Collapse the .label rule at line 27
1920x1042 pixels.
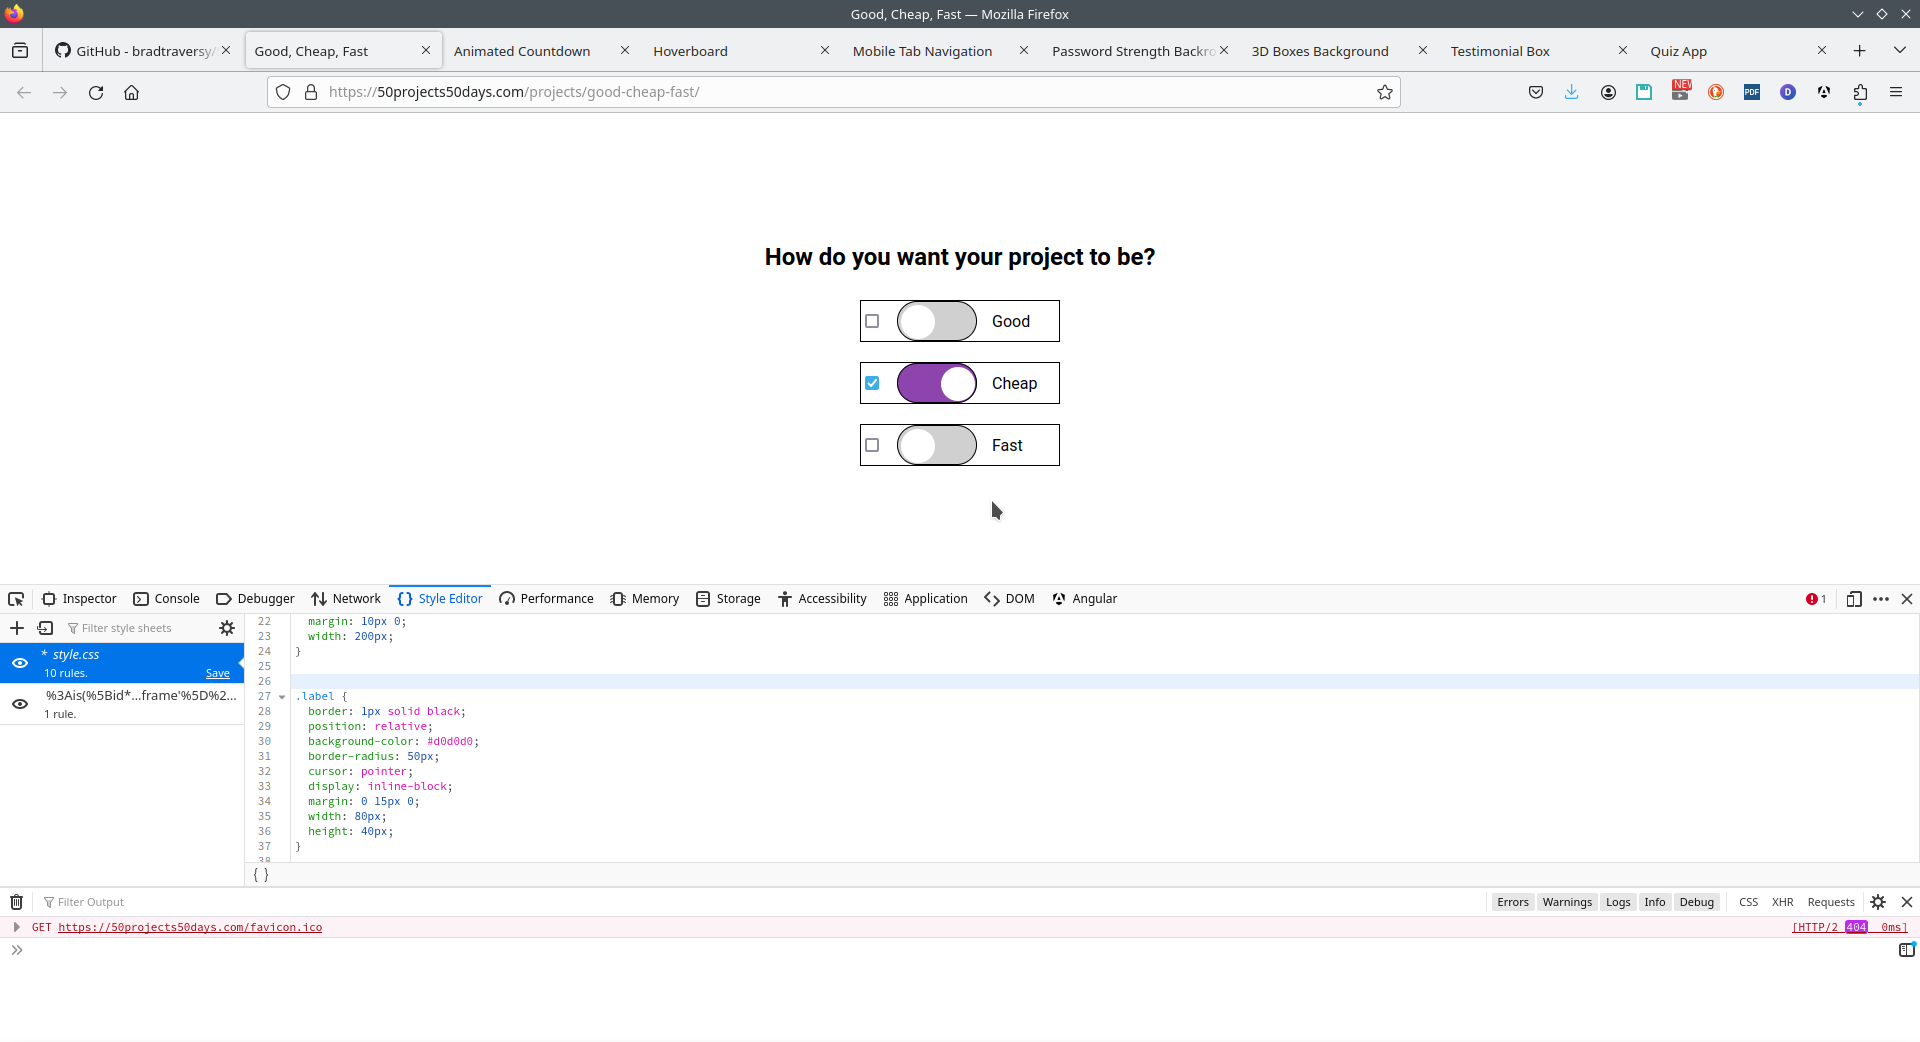(282, 697)
